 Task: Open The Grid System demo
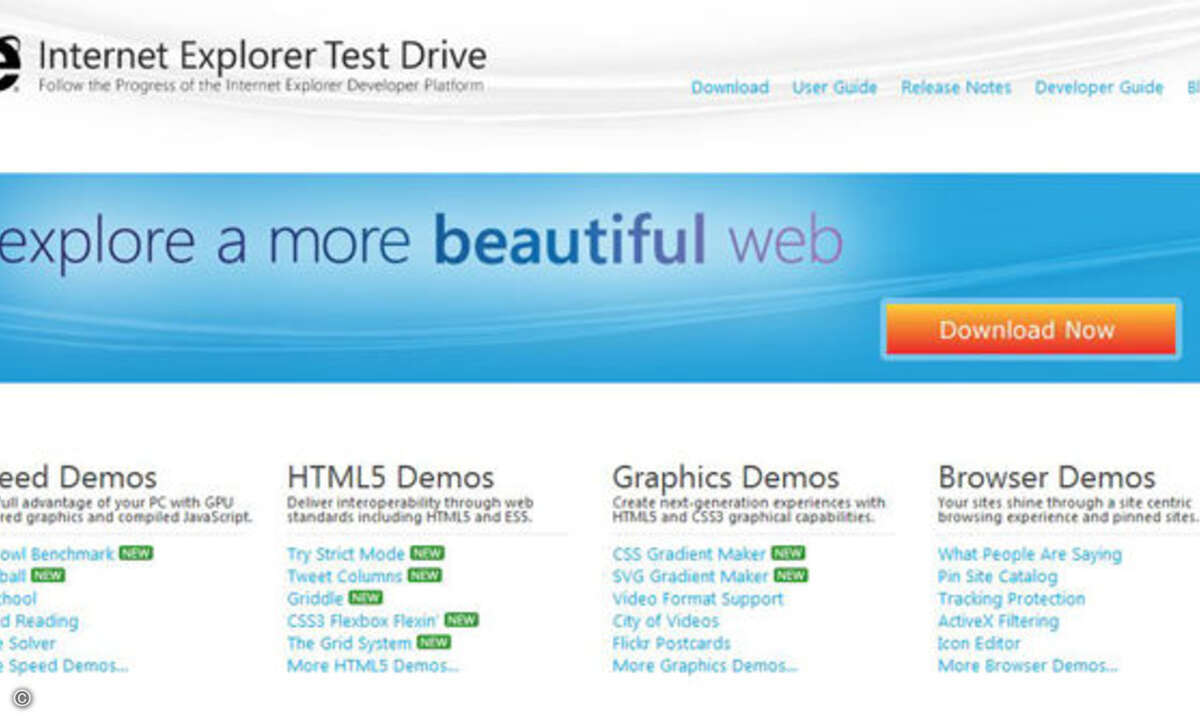point(349,643)
